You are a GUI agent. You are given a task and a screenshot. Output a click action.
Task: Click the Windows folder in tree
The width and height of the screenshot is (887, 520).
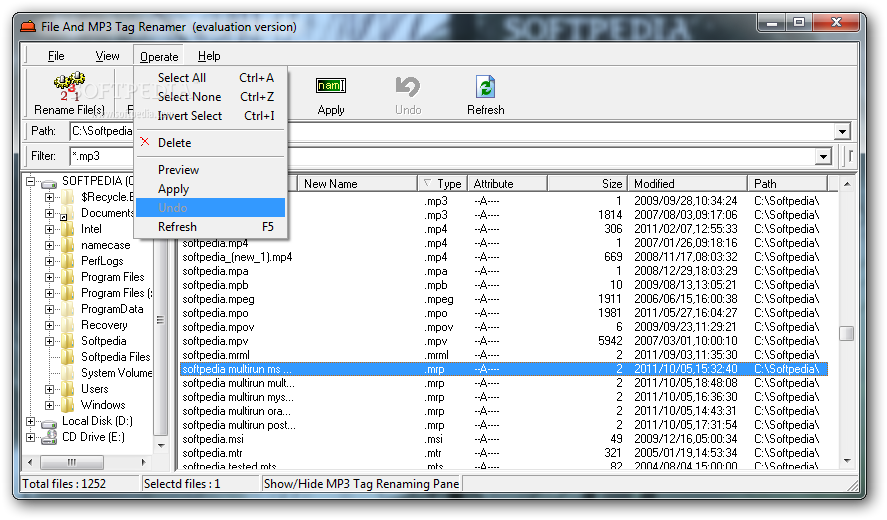click(x=103, y=405)
